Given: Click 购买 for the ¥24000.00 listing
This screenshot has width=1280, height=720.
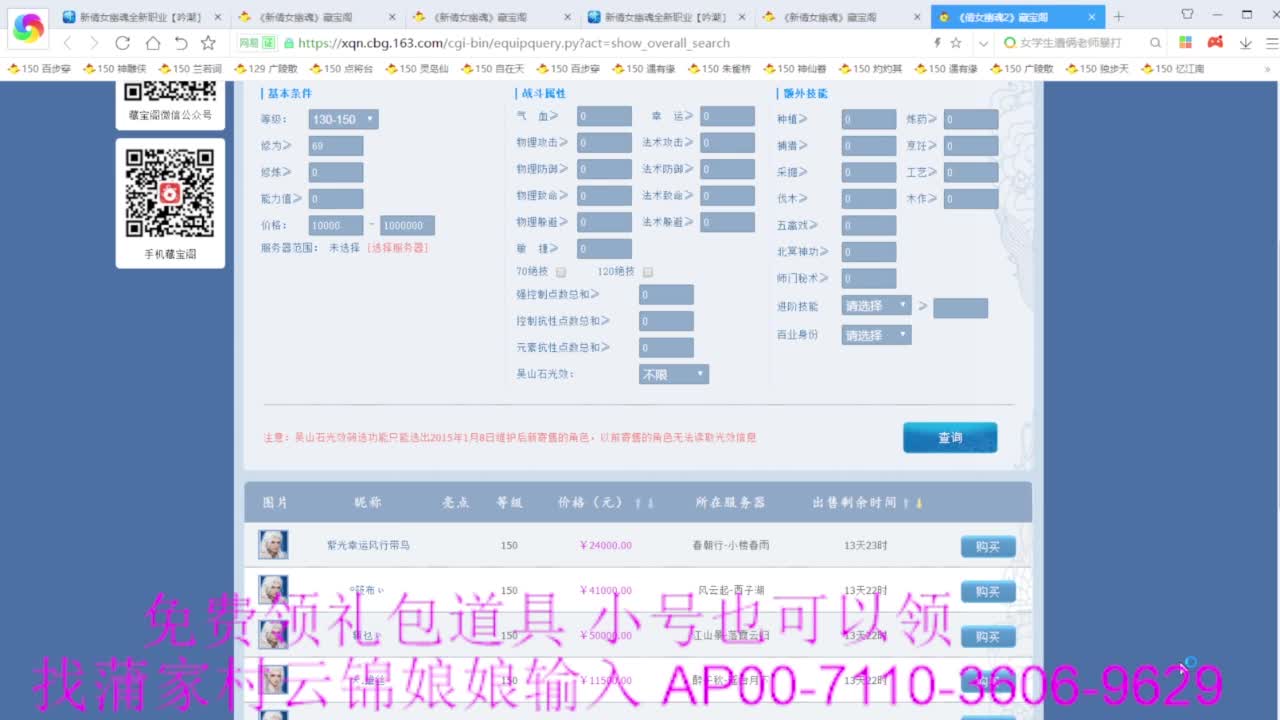Looking at the screenshot, I should [x=988, y=546].
